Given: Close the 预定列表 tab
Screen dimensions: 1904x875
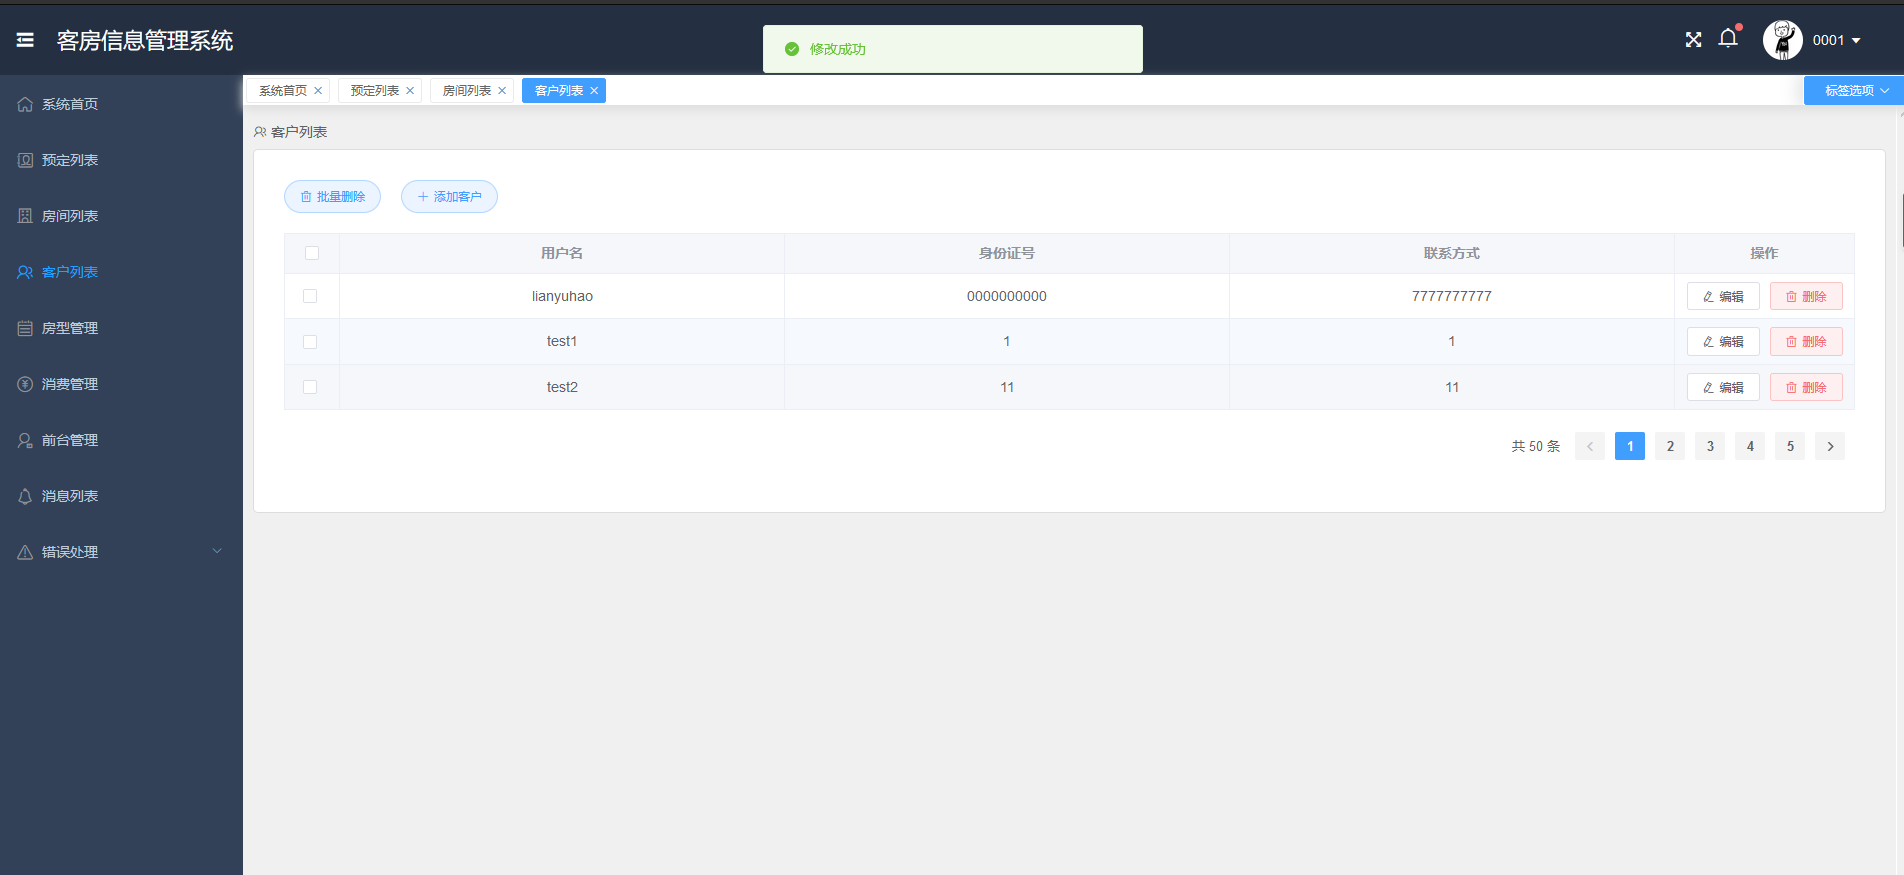Looking at the screenshot, I should [410, 91].
